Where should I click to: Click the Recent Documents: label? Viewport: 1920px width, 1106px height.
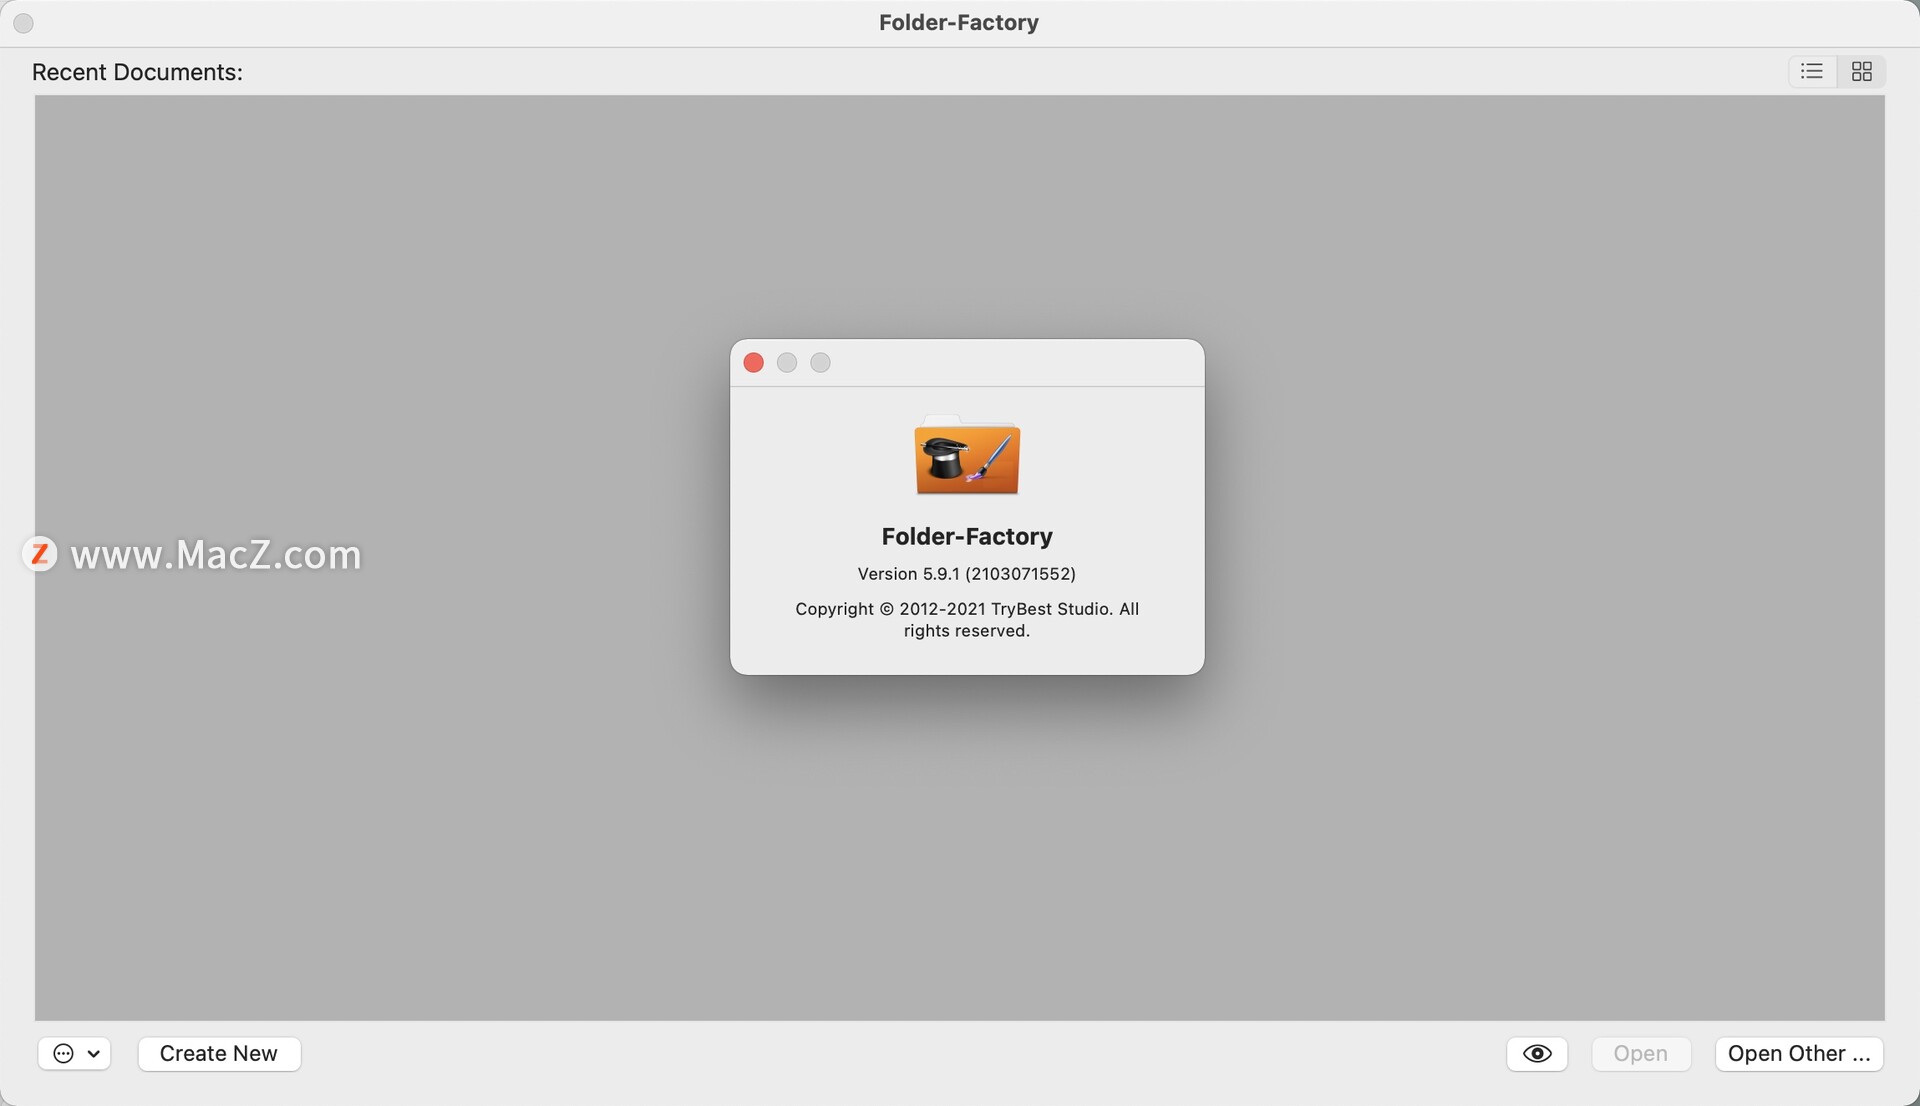tap(137, 72)
